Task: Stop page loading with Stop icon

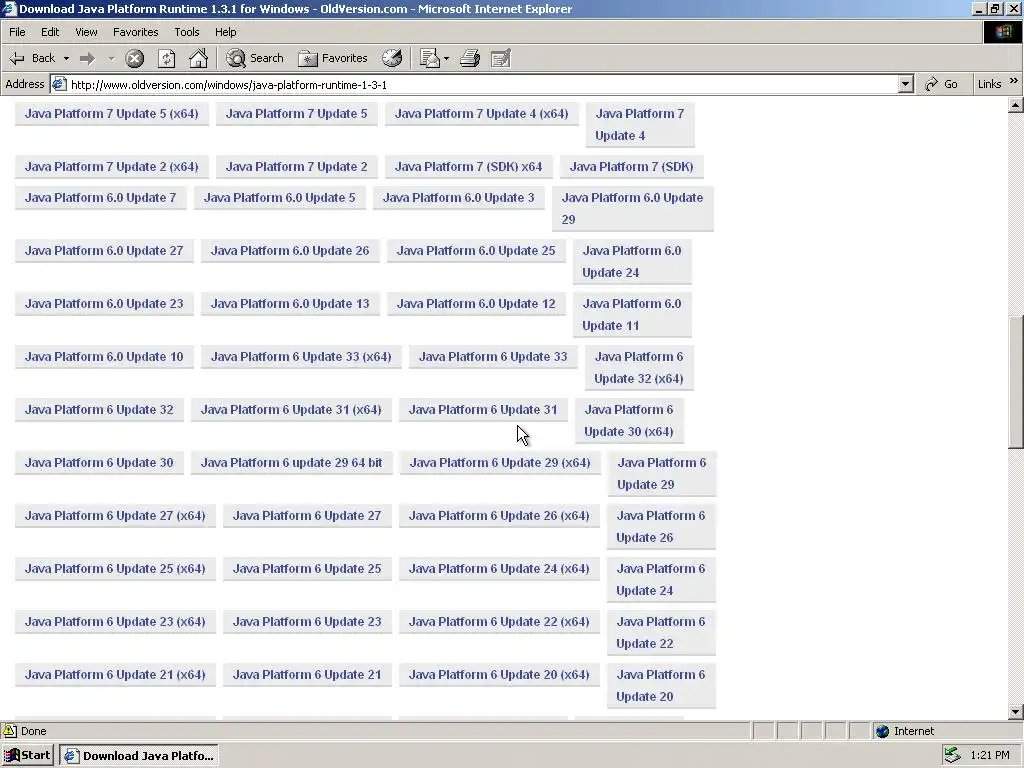Action: [x=135, y=59]
